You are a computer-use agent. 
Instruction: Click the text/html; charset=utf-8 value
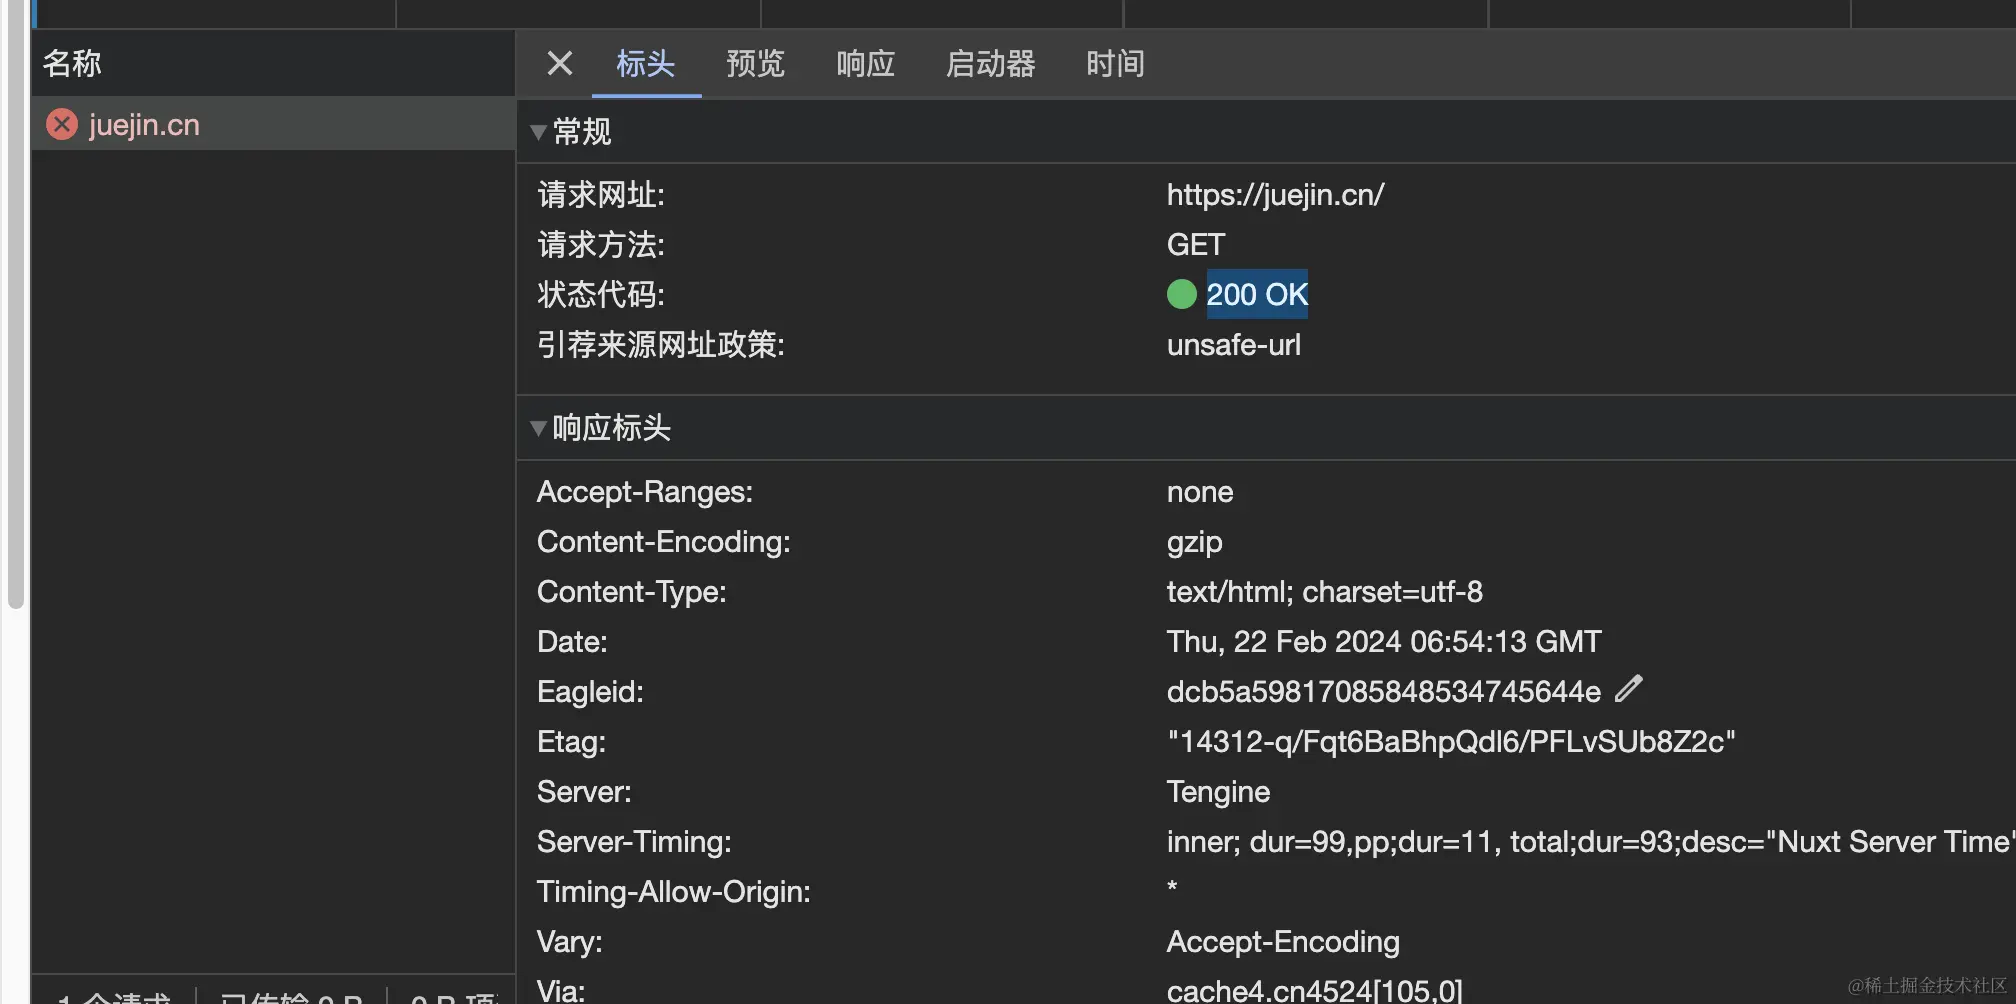pyautogui.click(x=1325, y=592)
